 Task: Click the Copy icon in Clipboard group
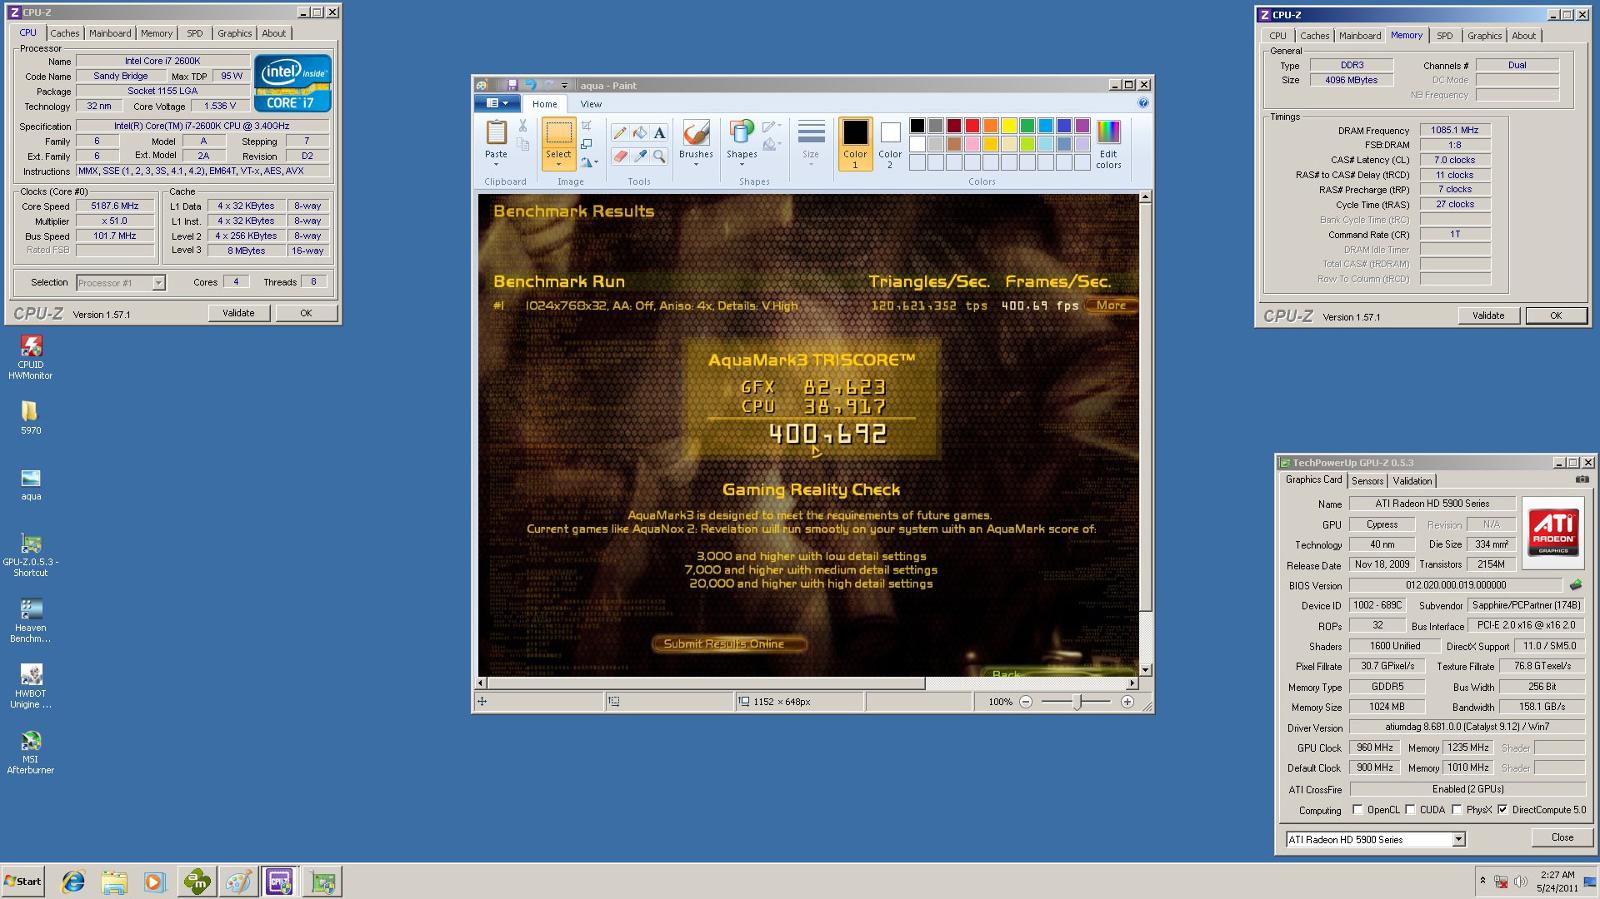click(522, 146)
